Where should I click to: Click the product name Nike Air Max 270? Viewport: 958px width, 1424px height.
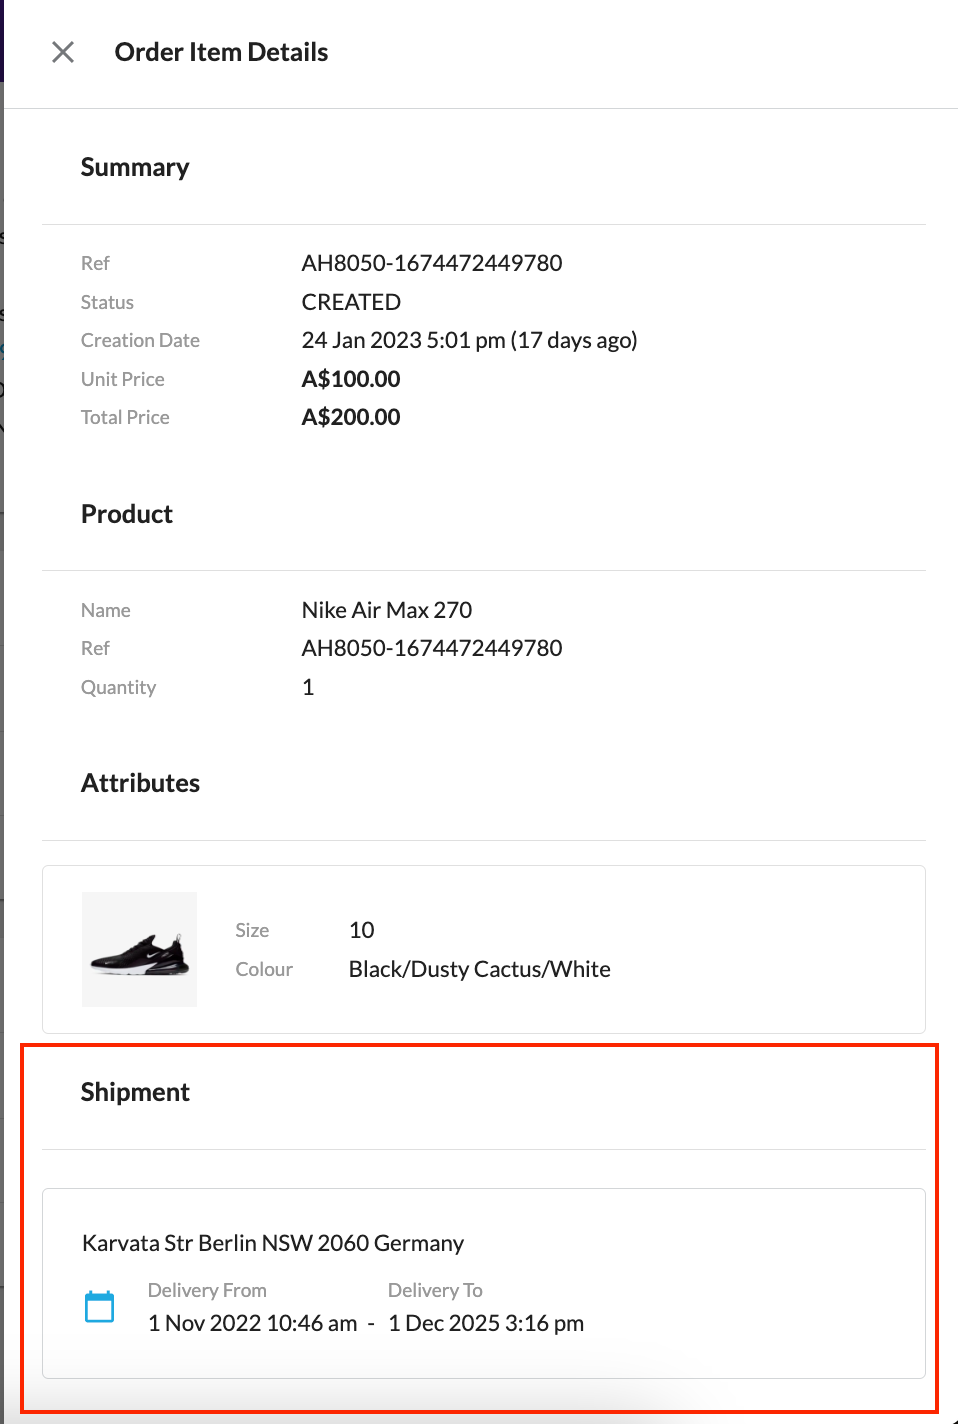click(x=387, y=610)
